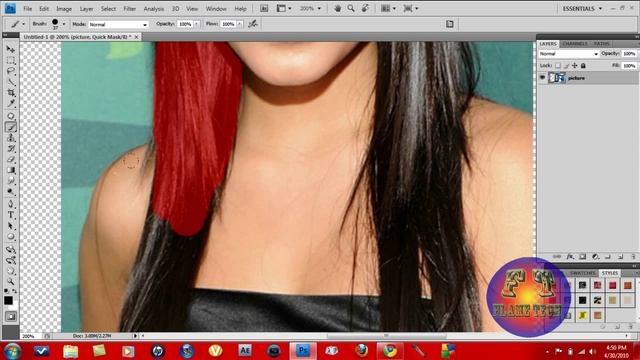Select the Crop tool
This screenshot has width=640, height=360.
pos(11,93)
